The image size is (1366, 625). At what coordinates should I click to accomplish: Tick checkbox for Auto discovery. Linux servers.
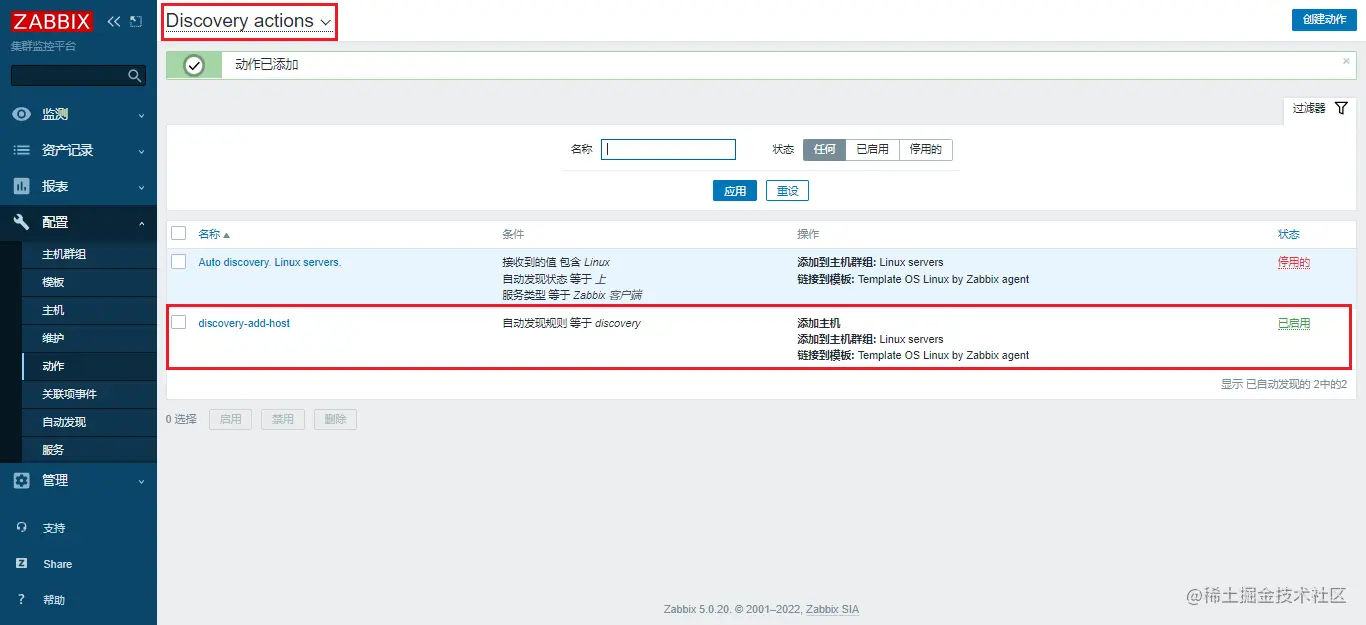[x=179, y=262]
